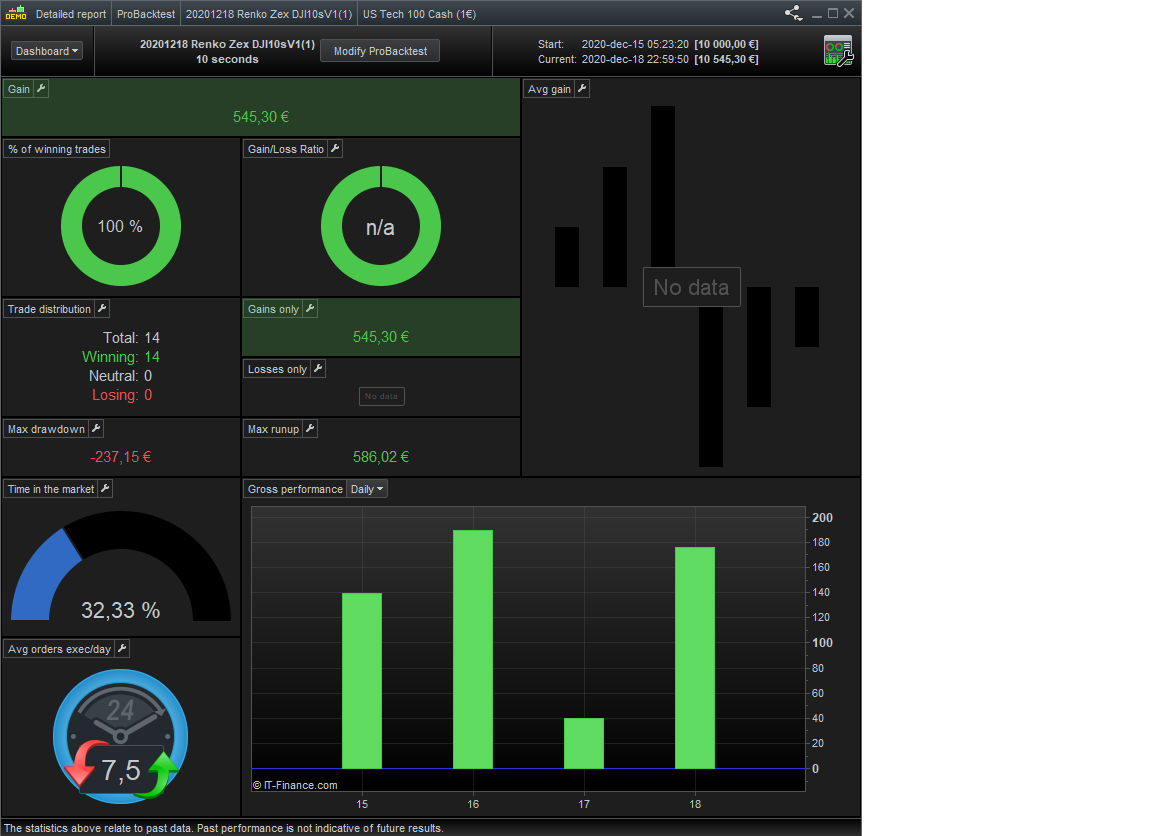The image size is (1152, 836).
Task: Open wrench settings for Trade distribution
Action: pos(102,309)
